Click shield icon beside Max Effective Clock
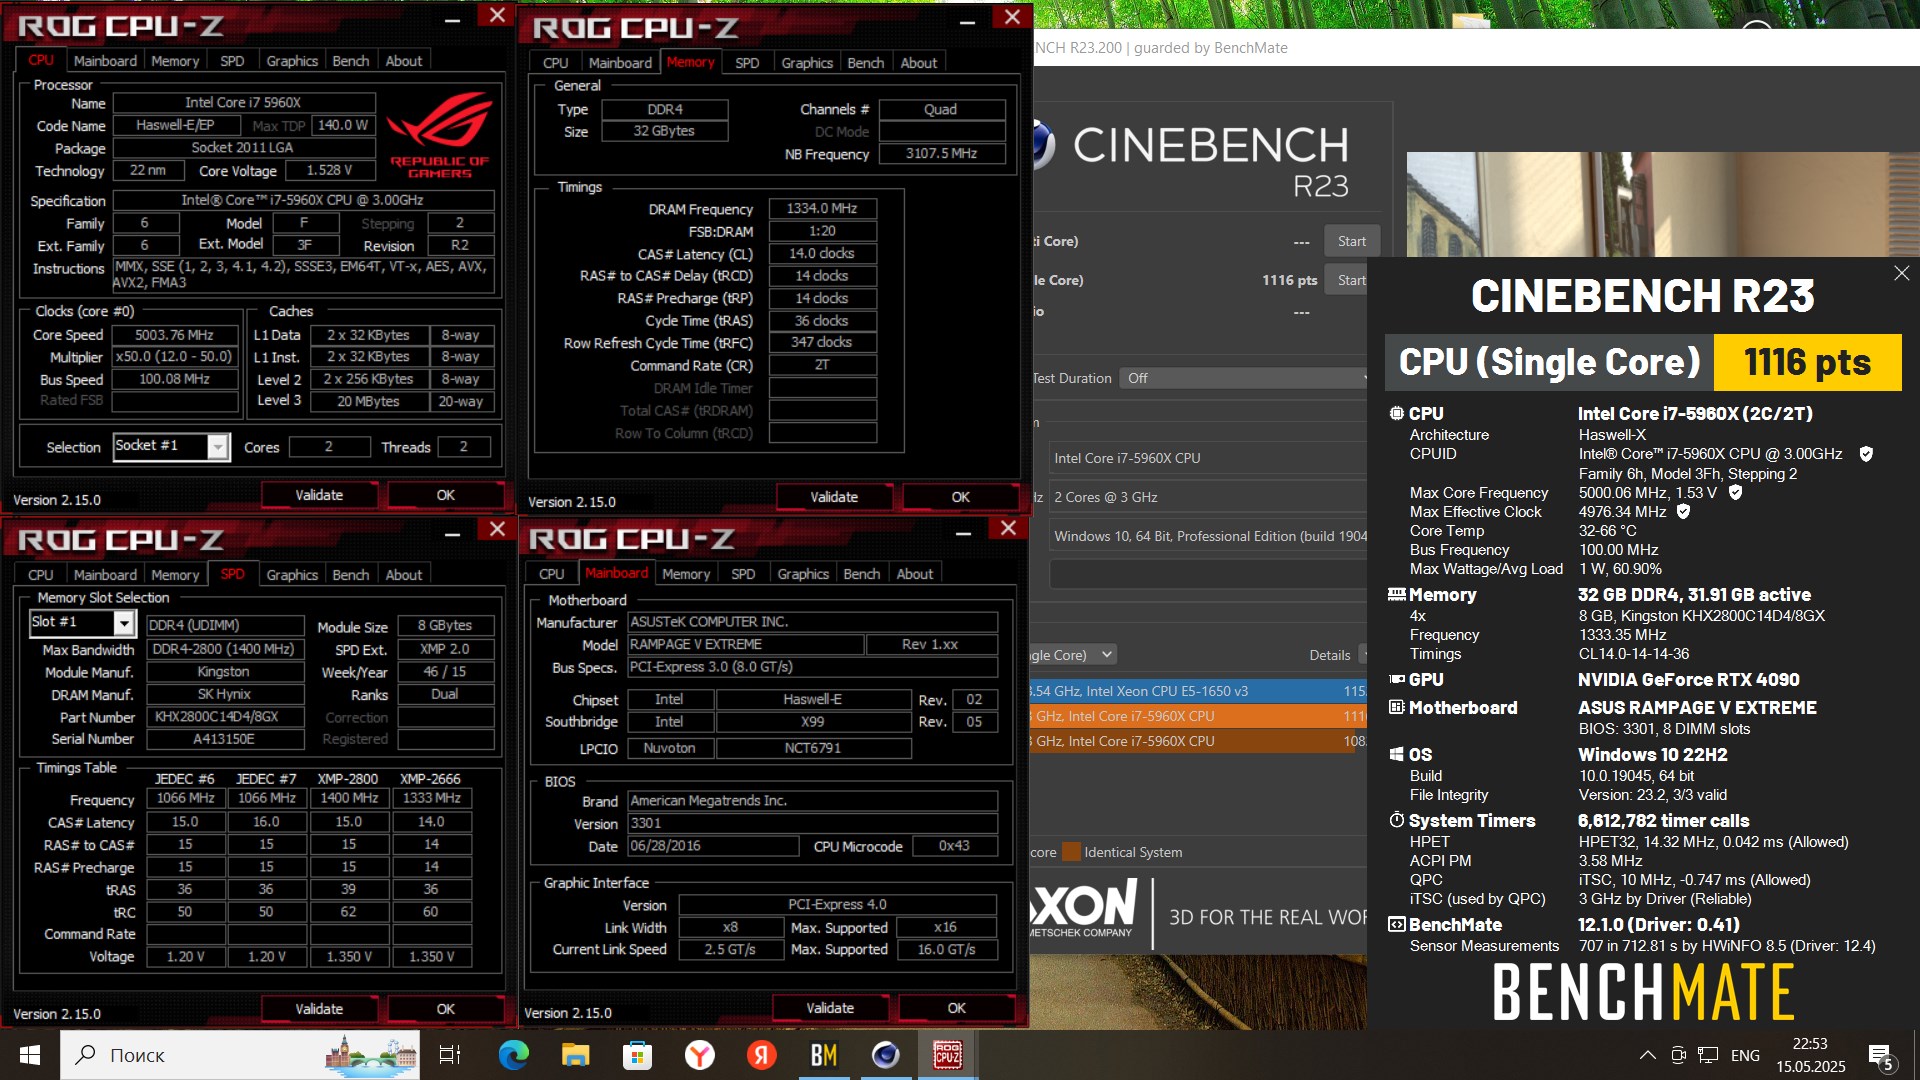Viewport: 1920px width, 1080px height. 1683,512
